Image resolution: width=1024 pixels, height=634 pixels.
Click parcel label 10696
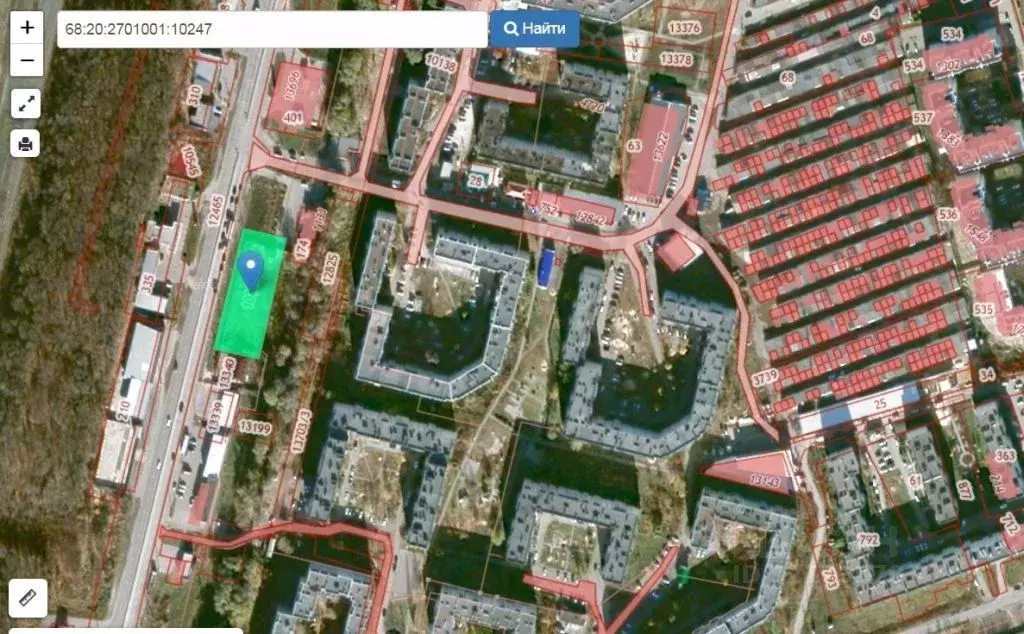point(292,85)
